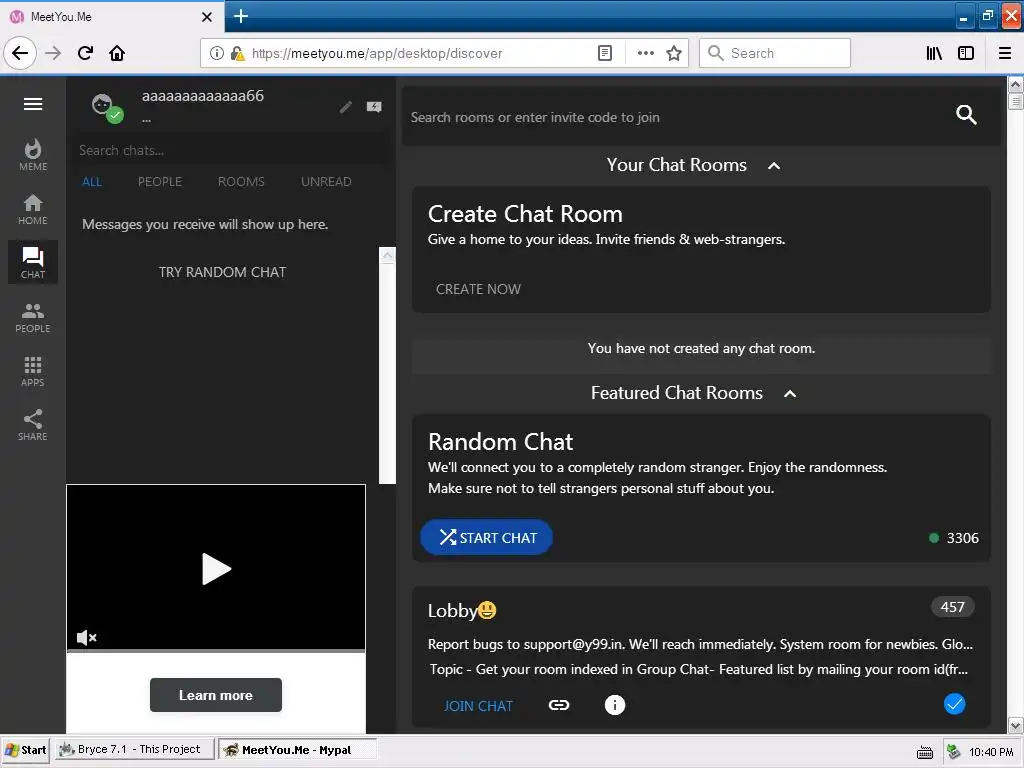Toggle the browser sidebar icon
This screenshot has height=768, width=1024.
pyautogui.click(x=966, y=53)
